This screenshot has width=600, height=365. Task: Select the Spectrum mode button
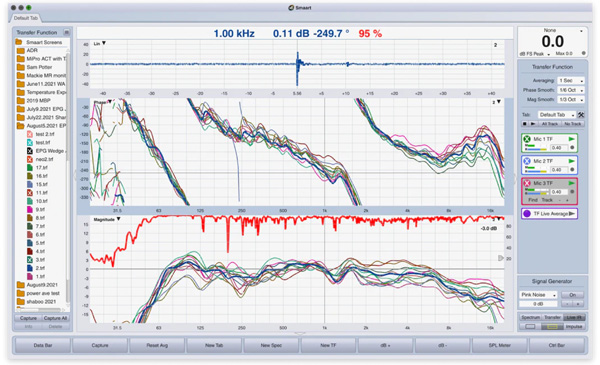coord(530,317)
